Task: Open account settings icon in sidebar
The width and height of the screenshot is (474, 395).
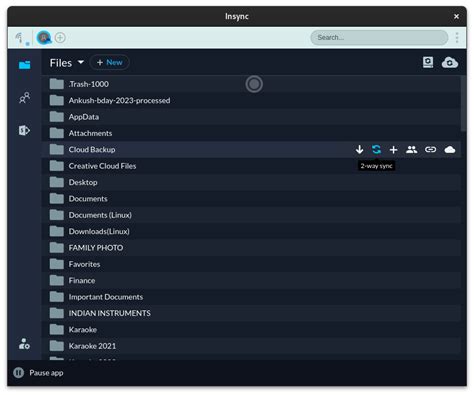Action: pyautogui.click(x=24, y=344)
